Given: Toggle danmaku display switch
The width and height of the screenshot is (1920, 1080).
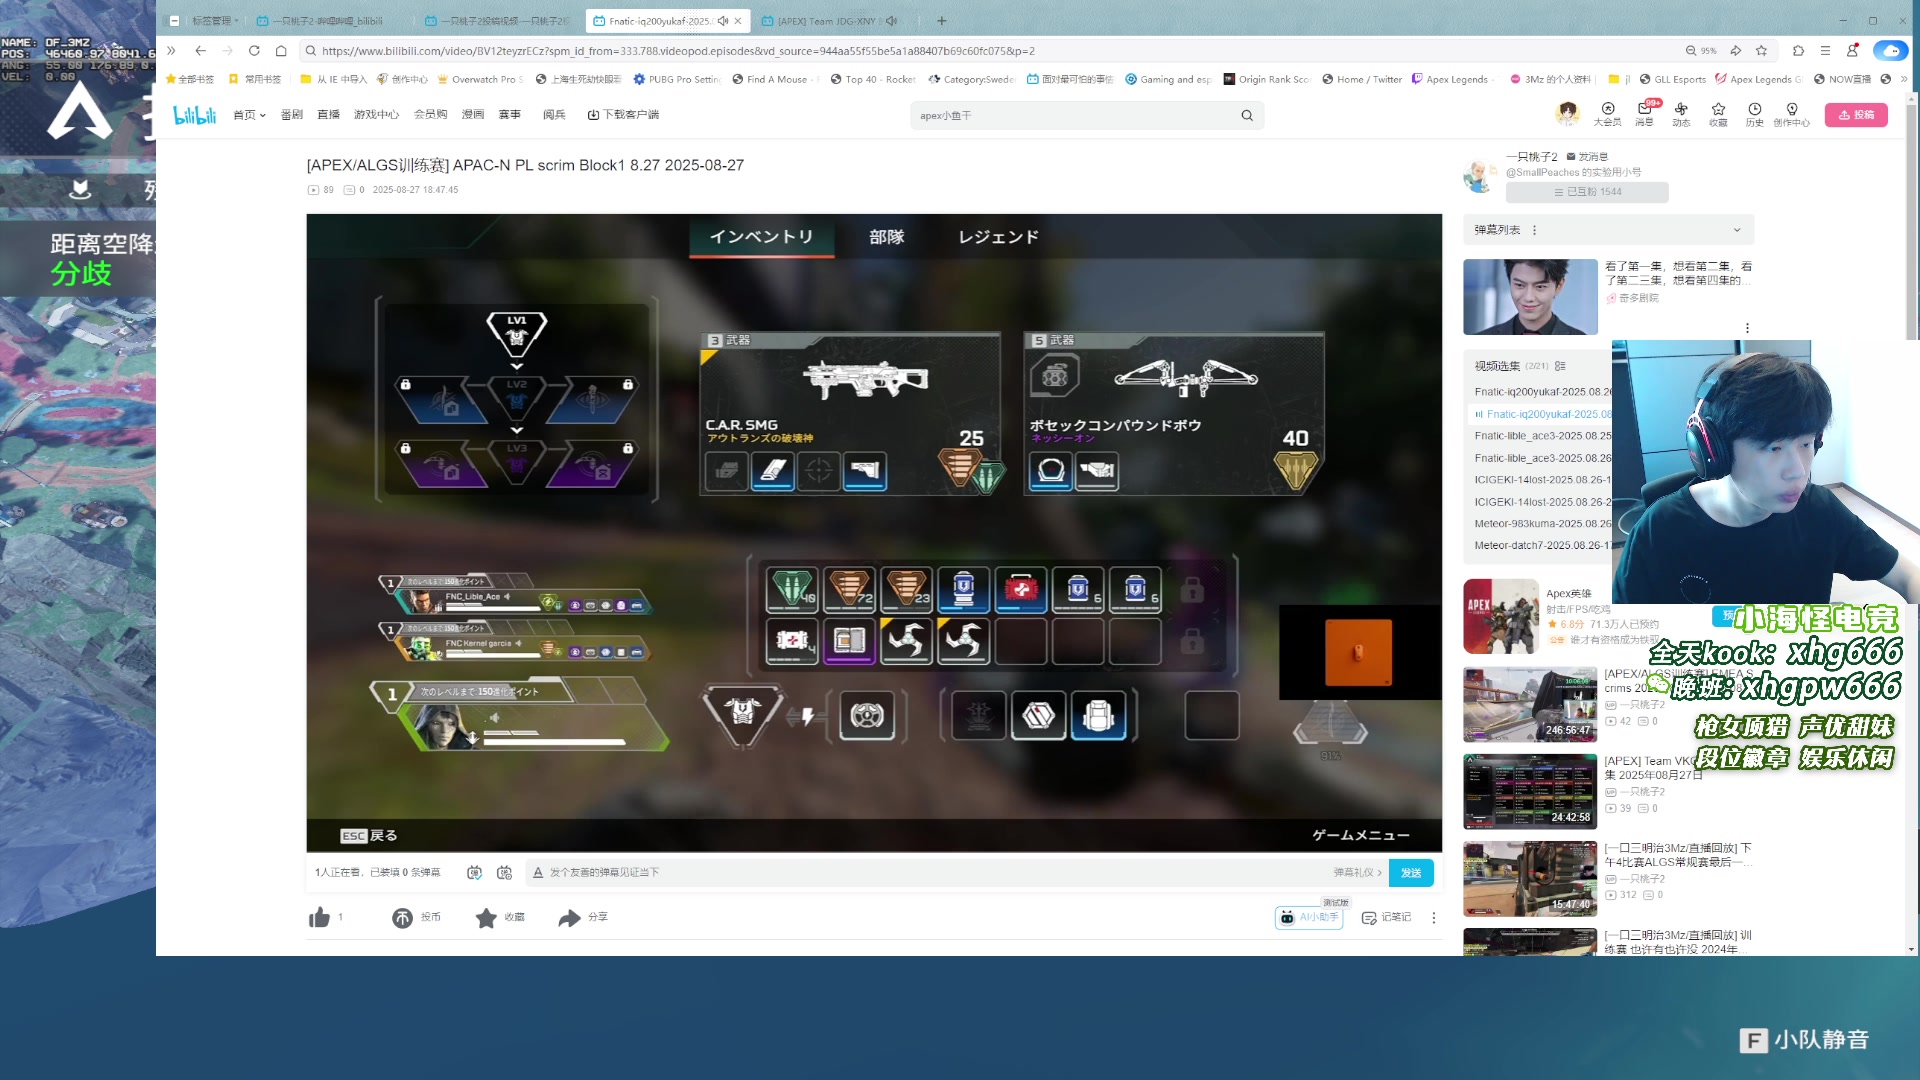Looking at the screenshot, I should [474, 872].
